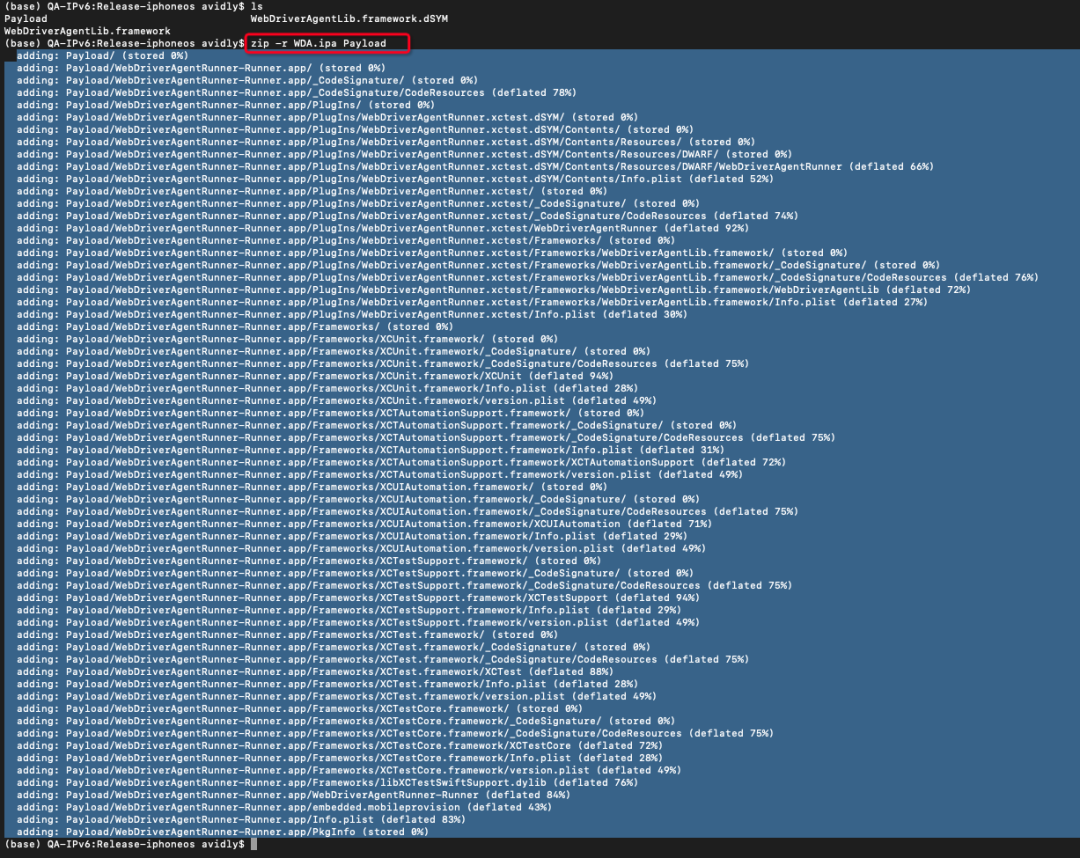This screenshot has height=858, width=1080.
Task: Click the WebDriverAgentLib.framework.dSYM listing entry
Action: [349, 19]
